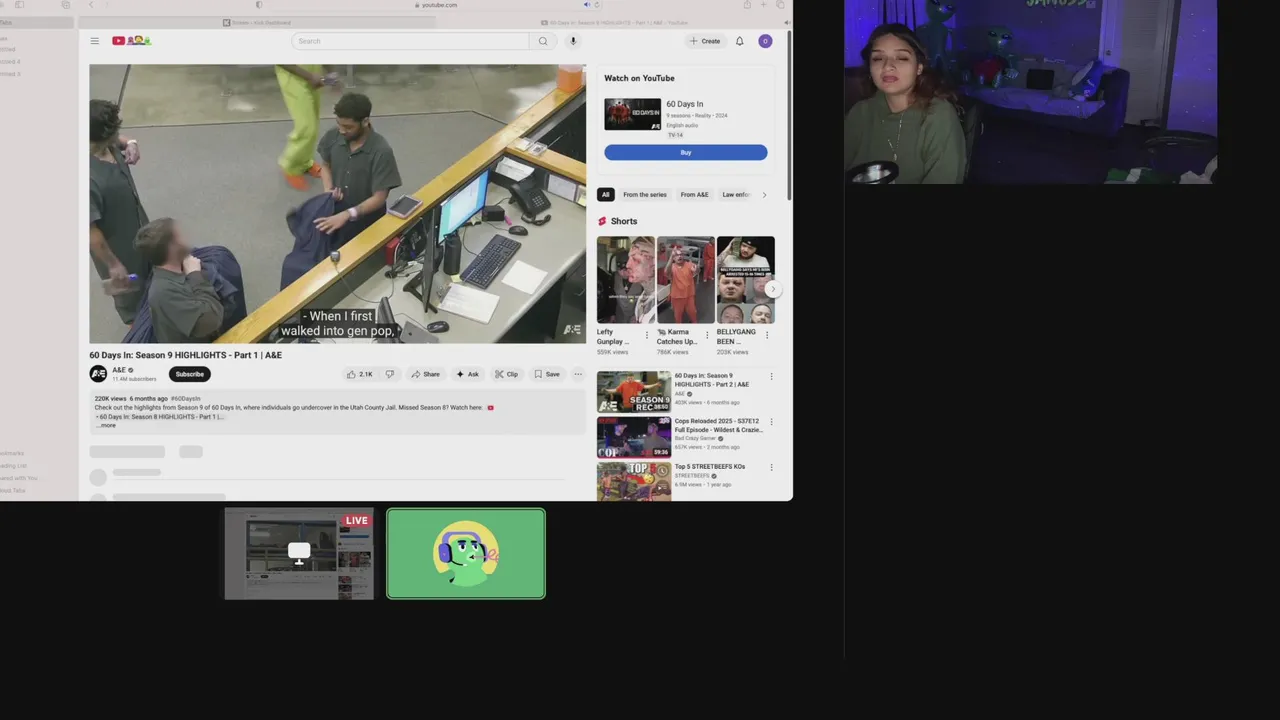This screenshot has width=1280, height=720.
Task: Open options for Season 9 Part 2 video
Action: [x=771, y=377]
